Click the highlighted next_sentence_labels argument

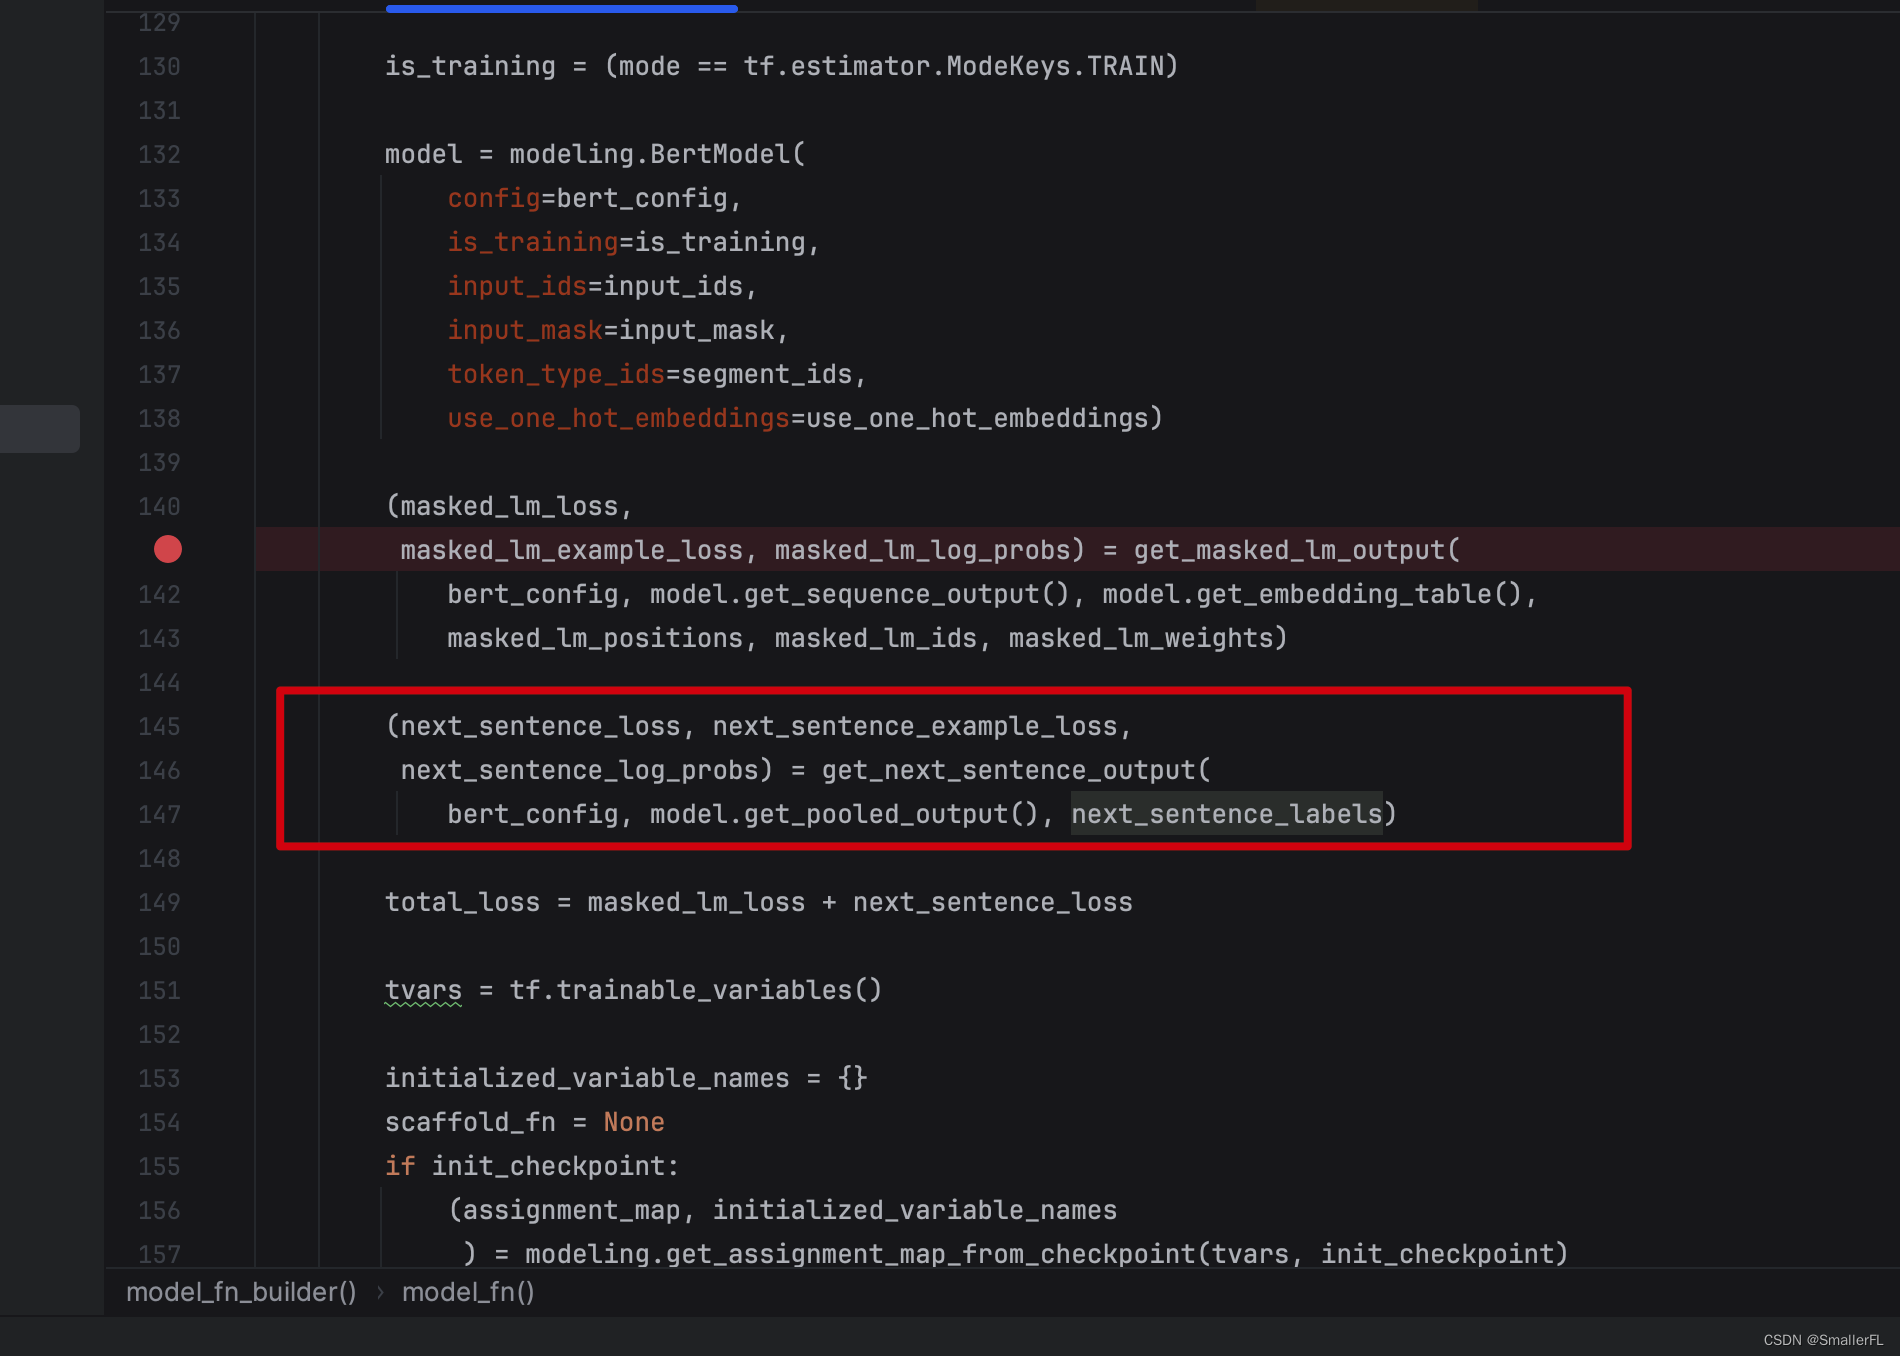point(1226,814)
